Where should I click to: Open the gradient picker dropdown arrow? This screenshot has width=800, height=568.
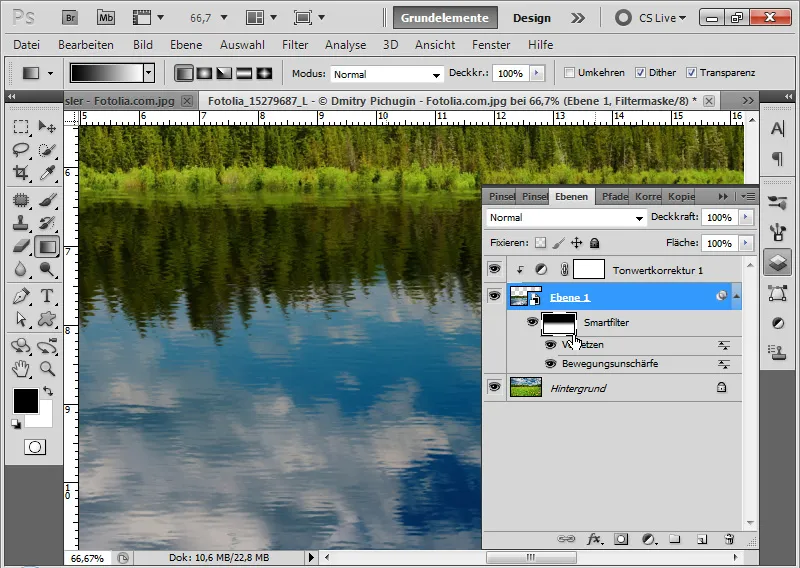pos(148,73)
